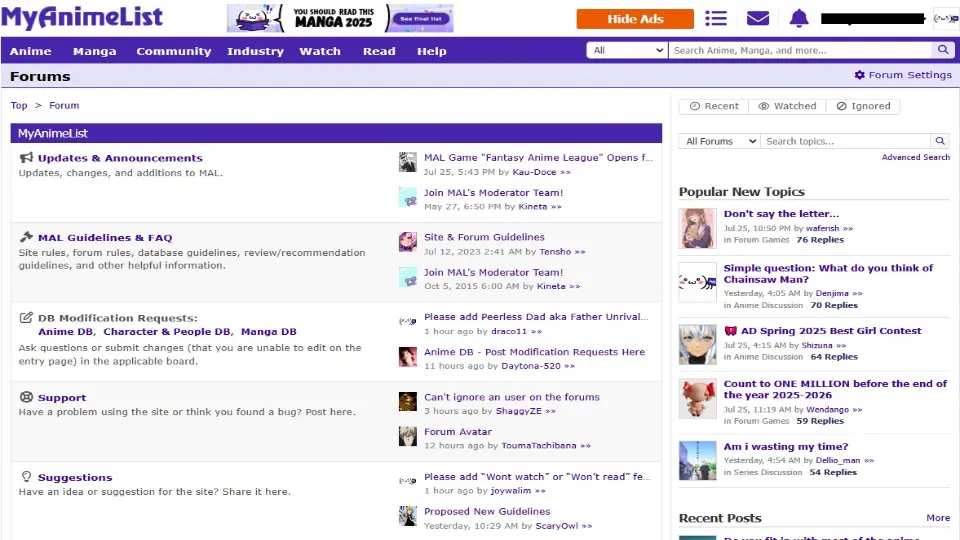Click avatar beside Can't ignore an user topic
This screenshot has height=540, width=960.
[408, 402]
